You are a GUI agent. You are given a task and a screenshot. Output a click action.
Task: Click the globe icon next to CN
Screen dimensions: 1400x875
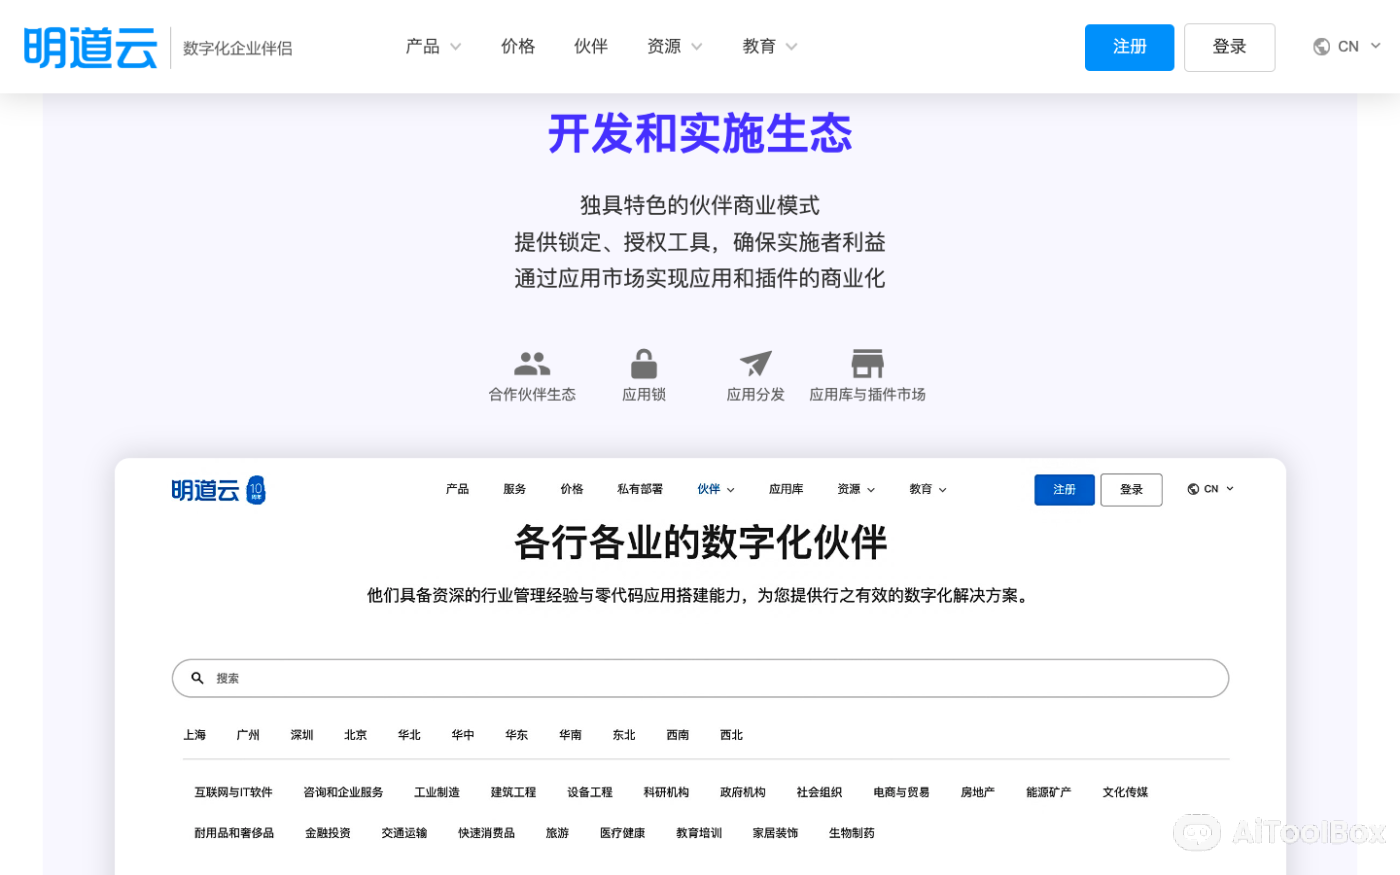click(1322, 46)
